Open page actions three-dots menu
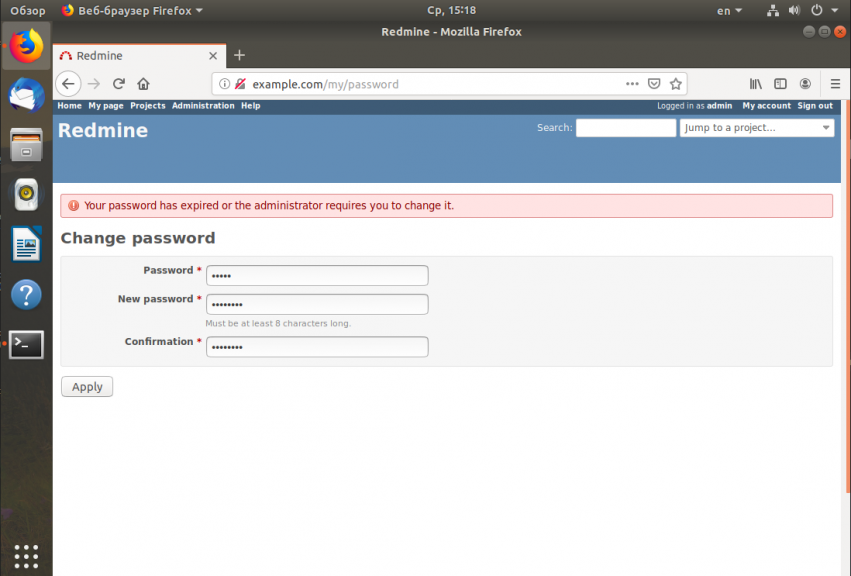The height and width of the screenshot is (576, 851). point(632,84)
